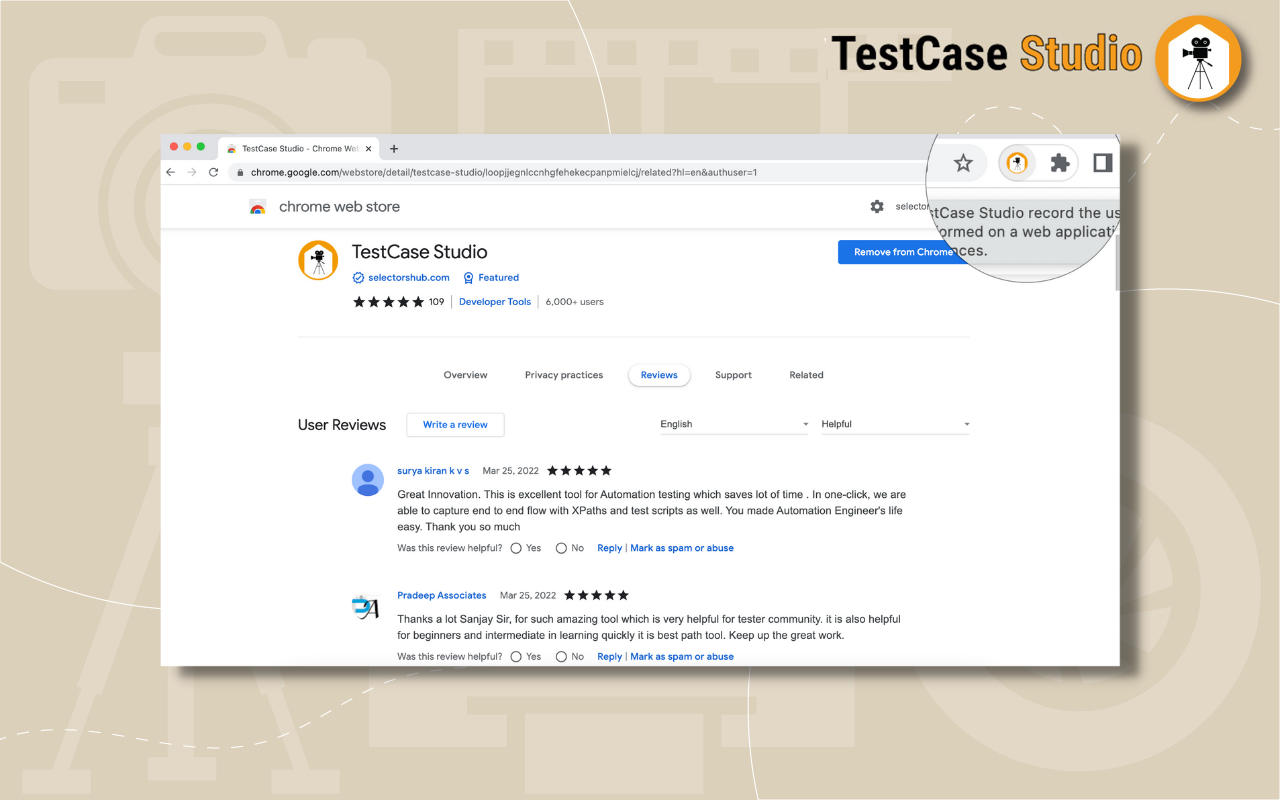Select Yes under Pradeep Associates' review
This screenshot has height=800, width=1280.
coord(515,656)
